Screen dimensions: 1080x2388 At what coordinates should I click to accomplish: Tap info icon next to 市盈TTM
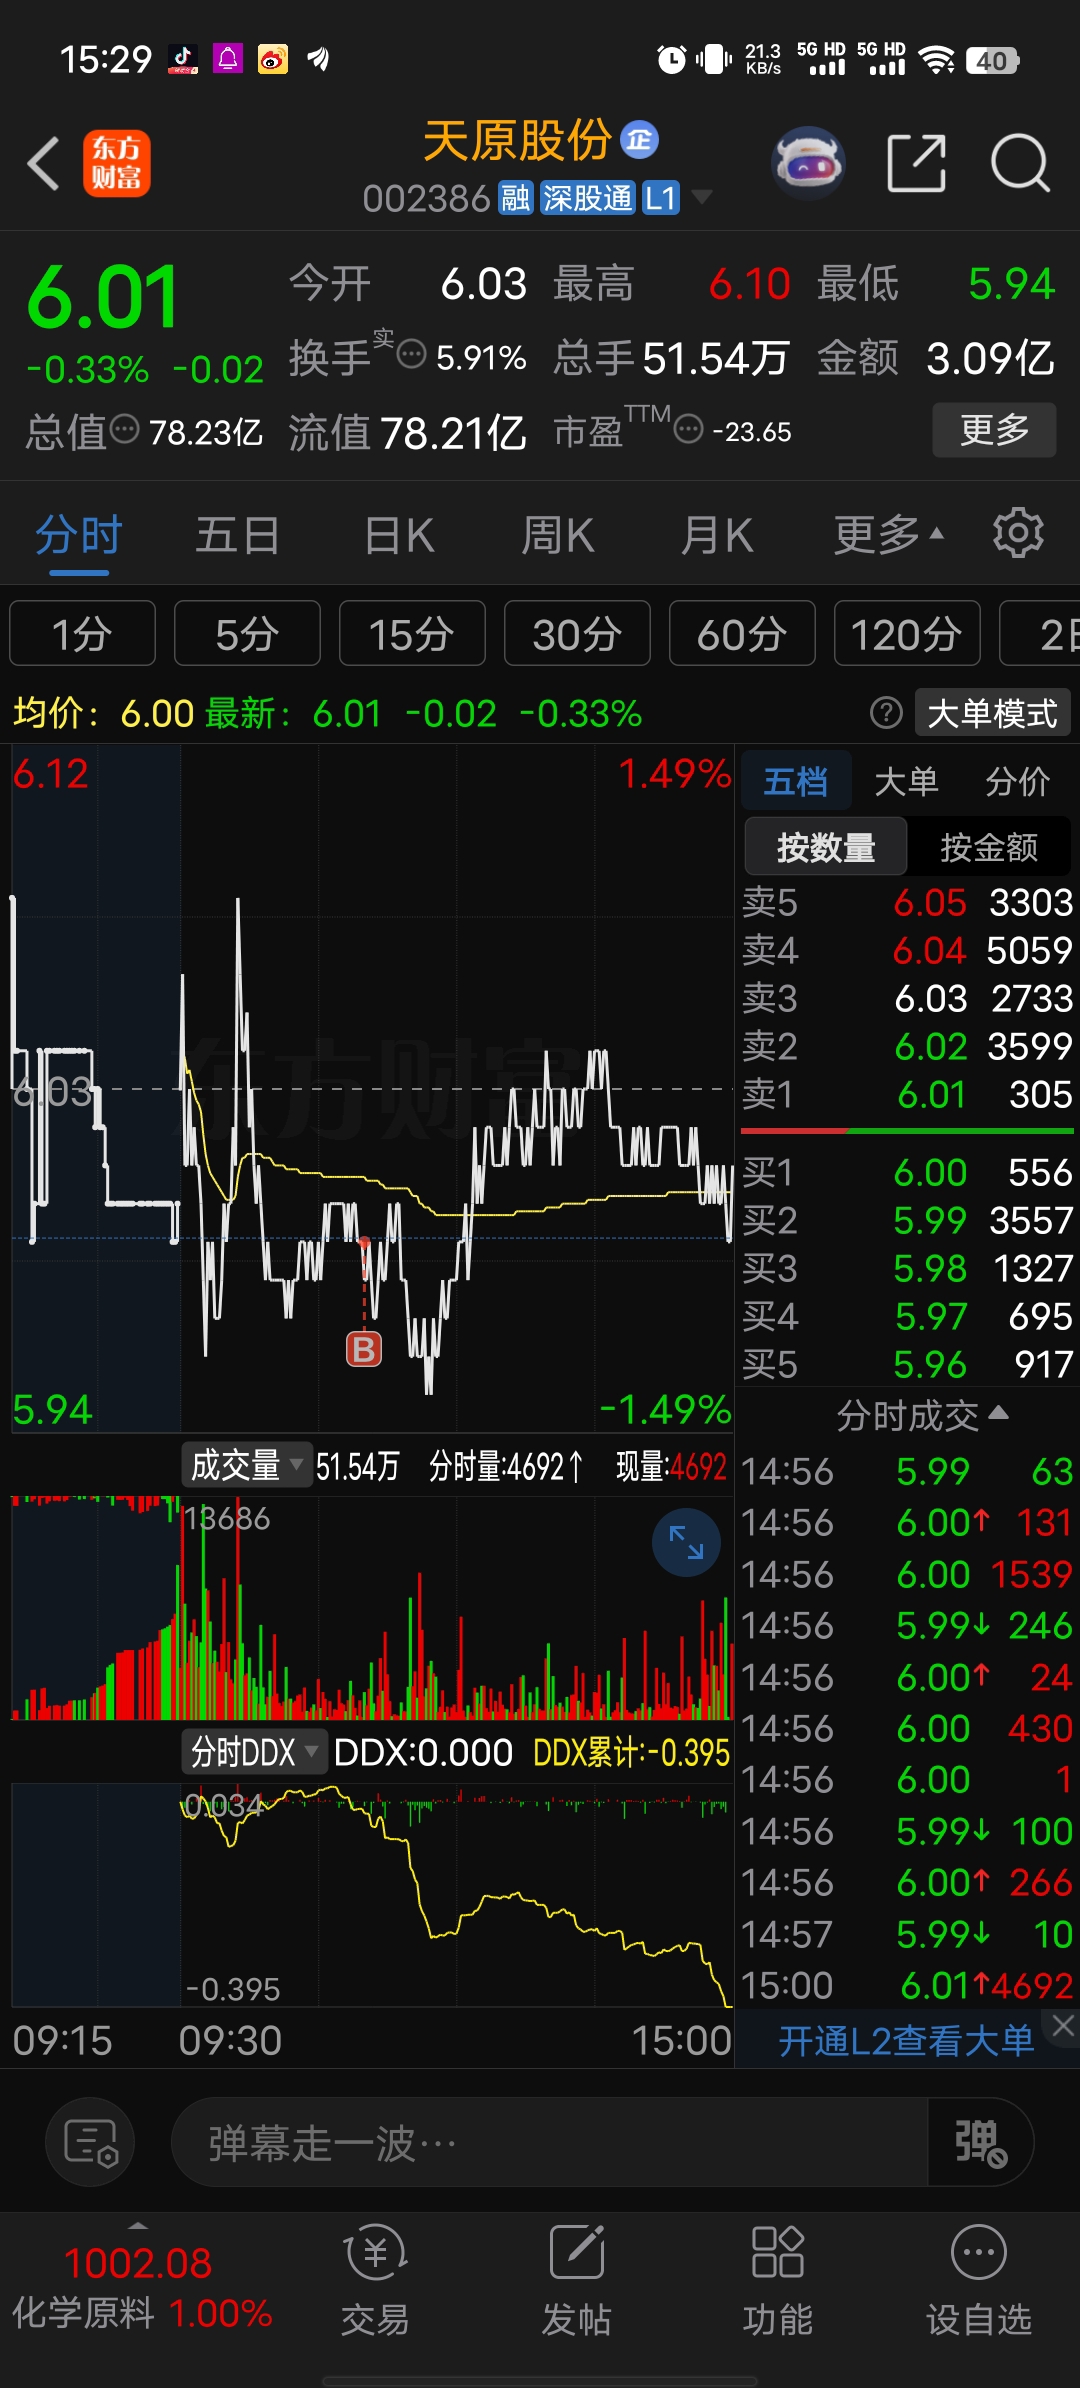click(688, 430)
